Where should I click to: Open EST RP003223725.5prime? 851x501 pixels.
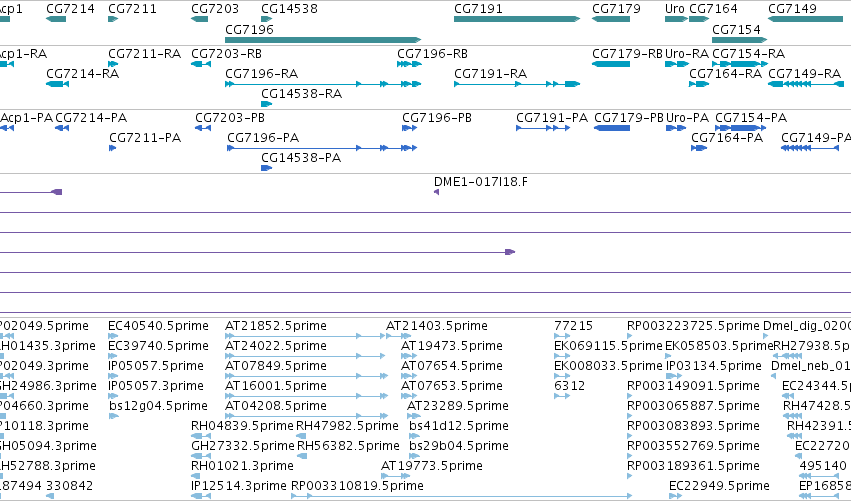[693, 326]
